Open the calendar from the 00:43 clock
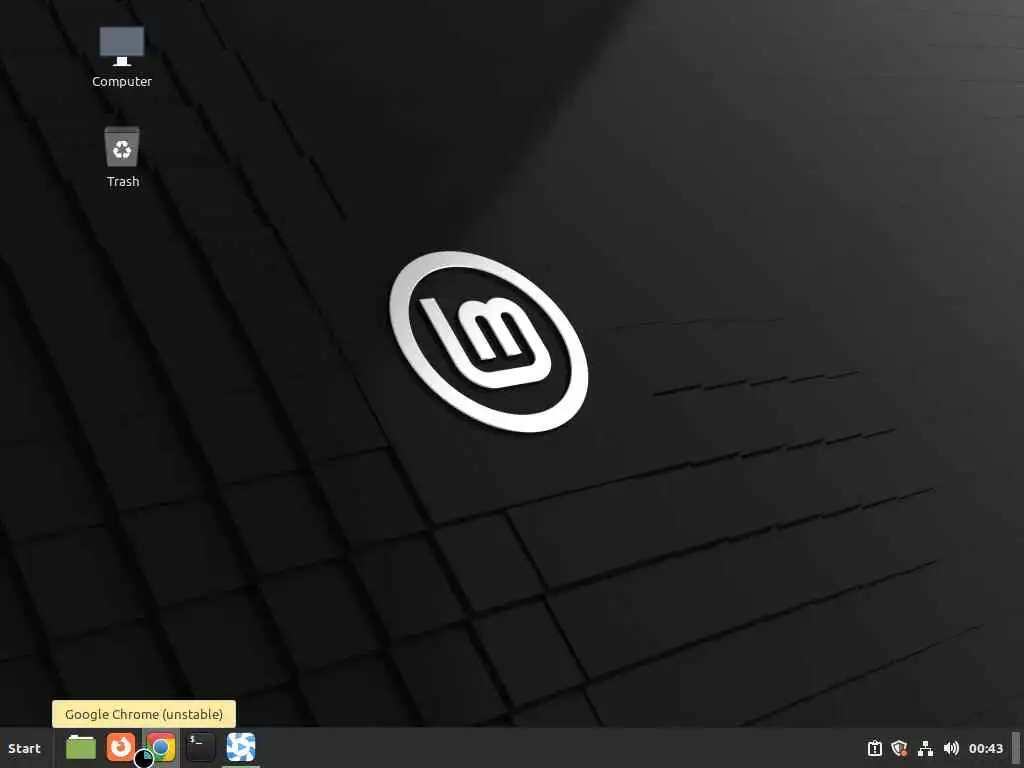 tap(986, 748)
